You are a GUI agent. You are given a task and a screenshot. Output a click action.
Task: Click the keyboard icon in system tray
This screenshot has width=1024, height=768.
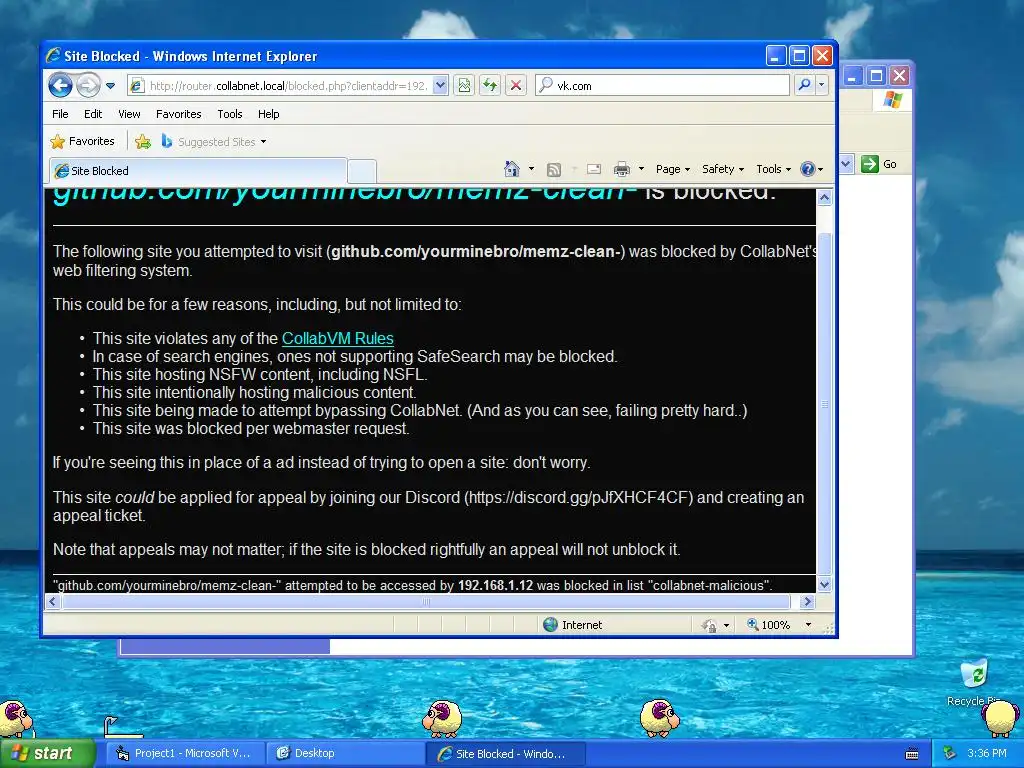[x=912, y=754]
